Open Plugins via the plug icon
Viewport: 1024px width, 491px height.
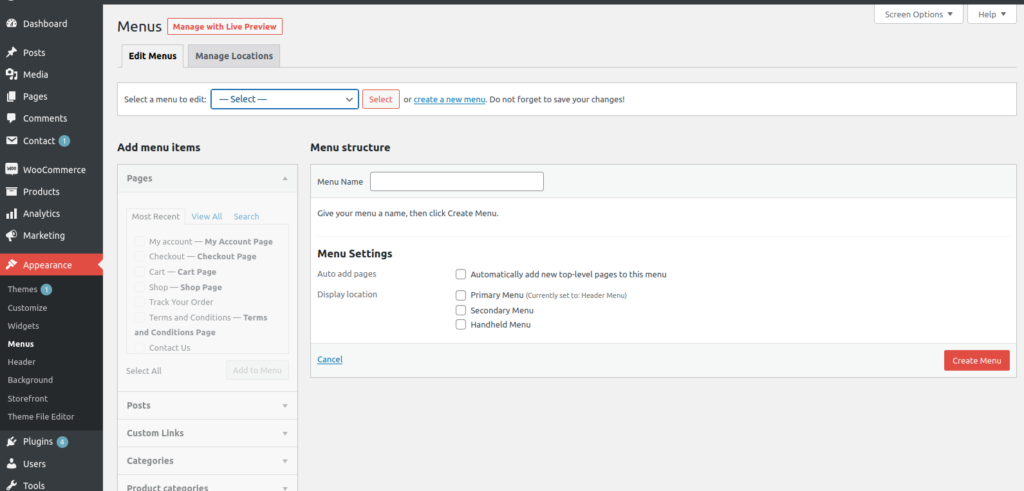coord(12,441)
